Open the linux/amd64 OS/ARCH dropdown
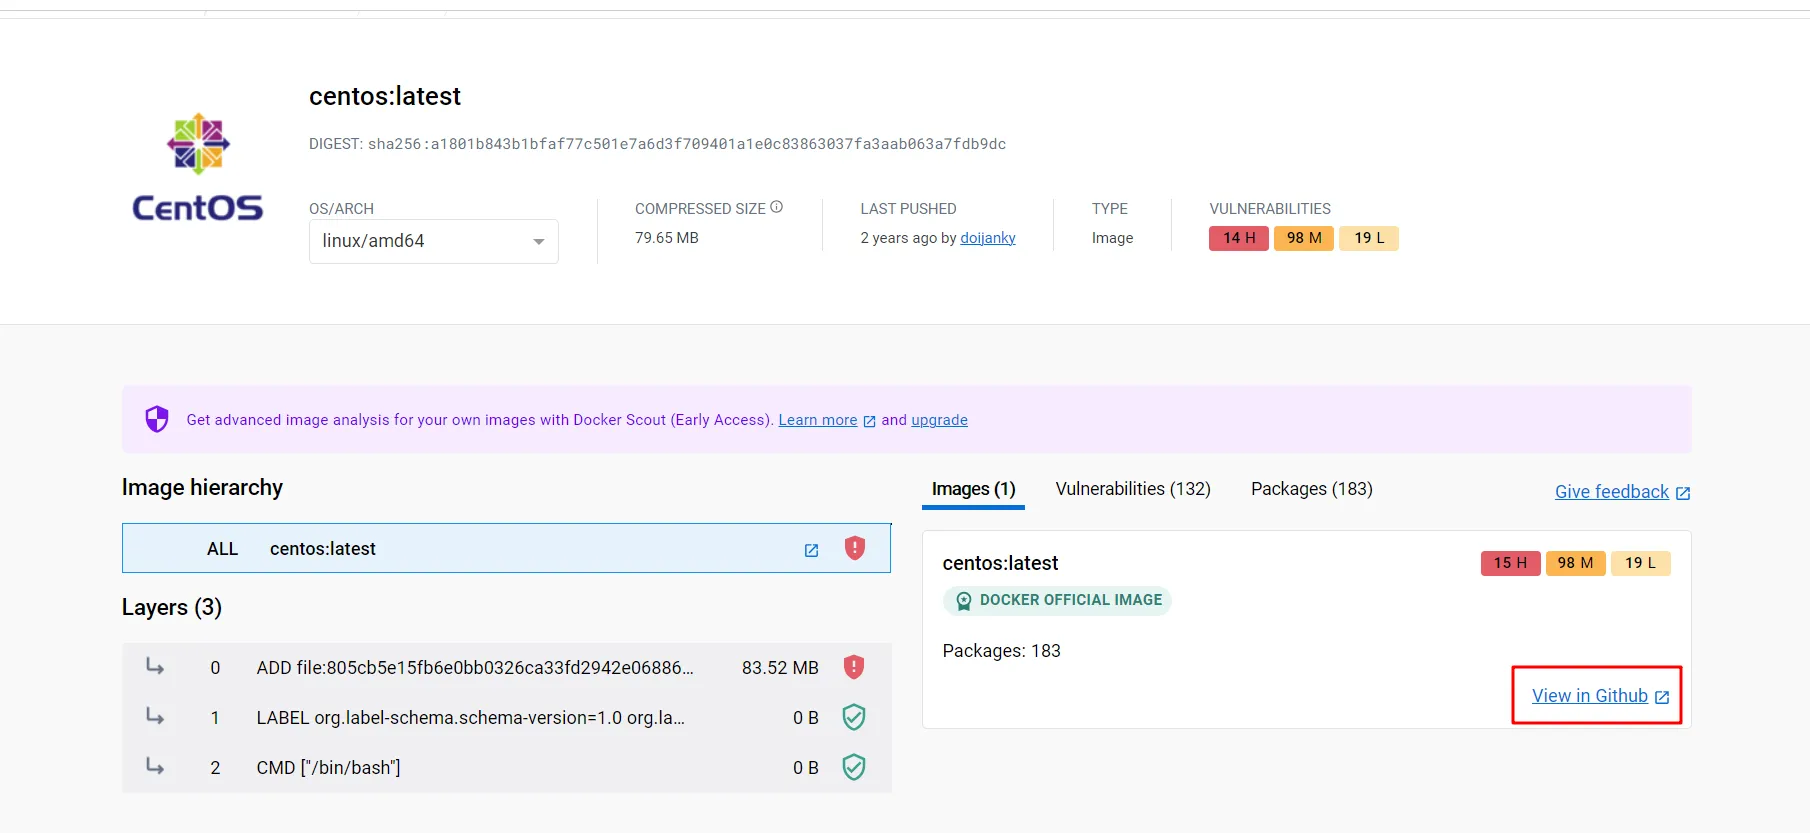The height and width of the screenshot is (833, 1810). 434,241
